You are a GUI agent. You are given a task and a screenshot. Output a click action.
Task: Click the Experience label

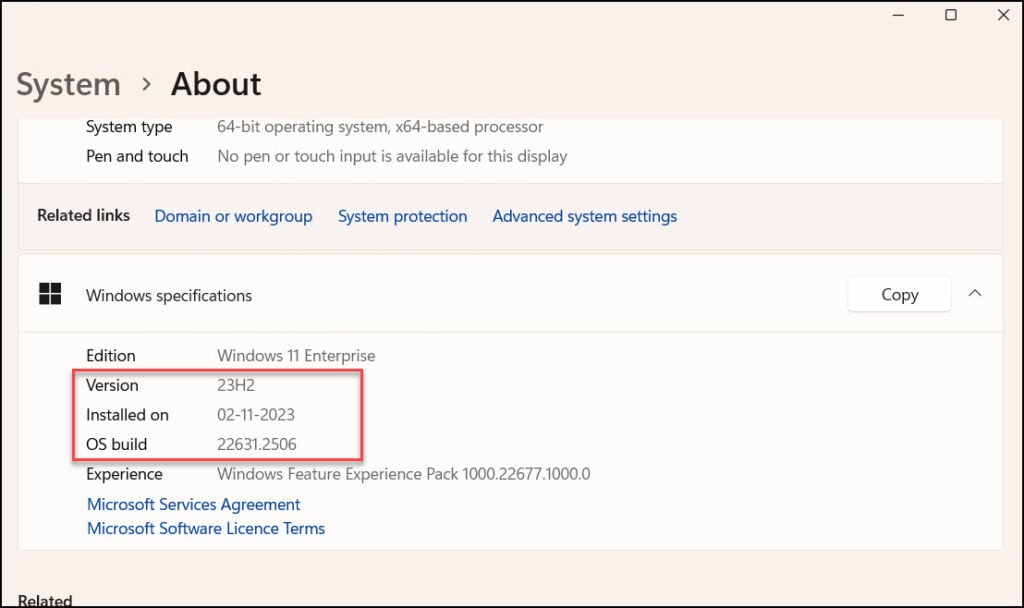click(124, 474)
